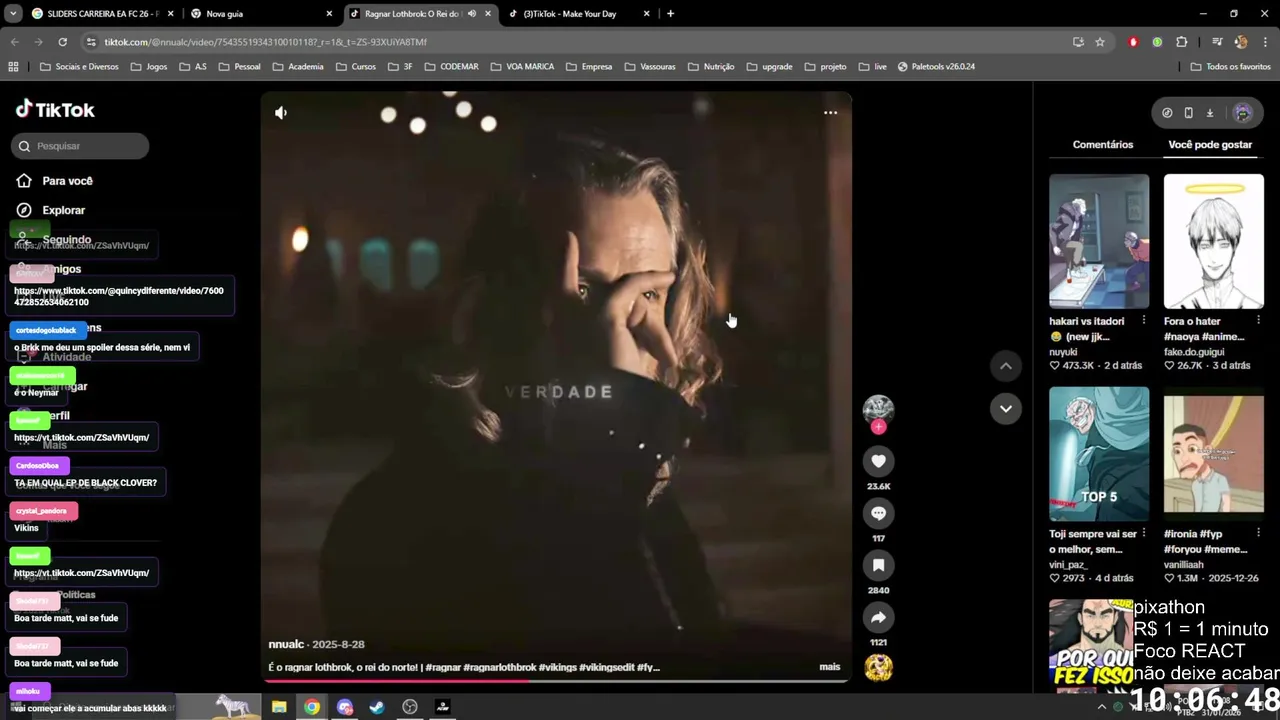1280x720 pixels.
Task: Open Para você in the sidebar
Action: 67,181
